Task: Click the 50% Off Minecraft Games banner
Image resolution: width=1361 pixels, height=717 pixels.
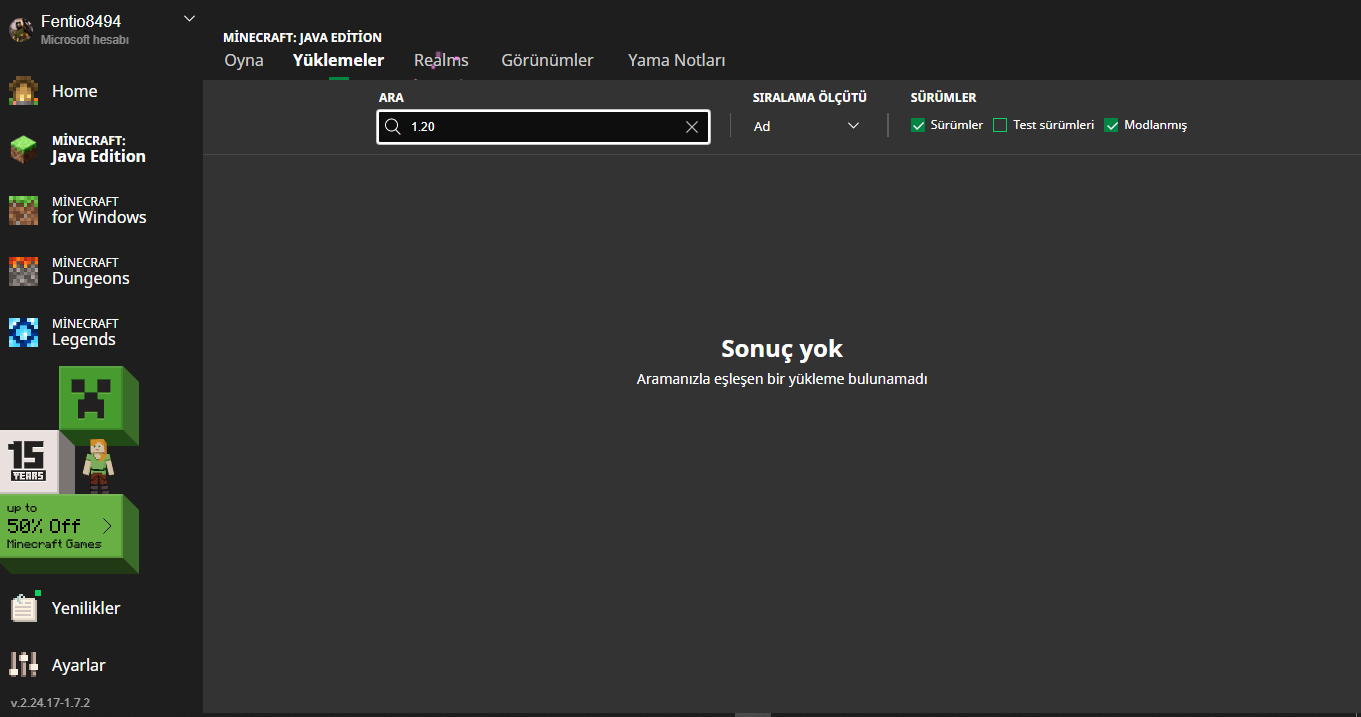Action: point(62,527)
